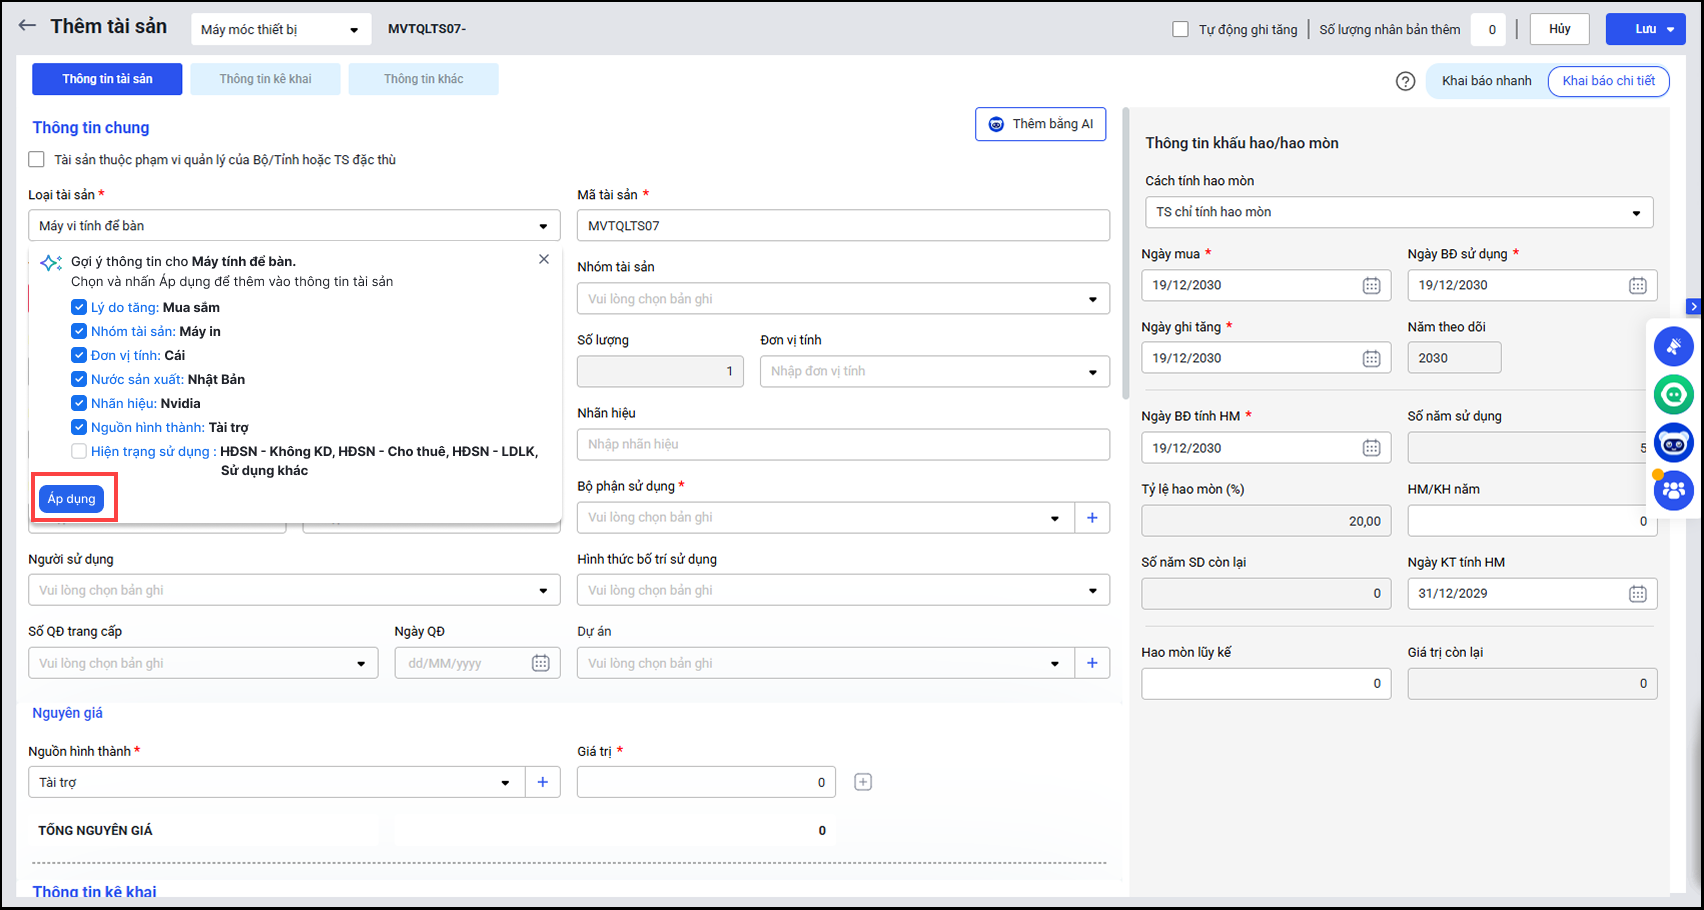Click the Thêm bằng AI button
This screenshot has height=910, width=1704.
pyautogui.click(x=1040, y=124)
